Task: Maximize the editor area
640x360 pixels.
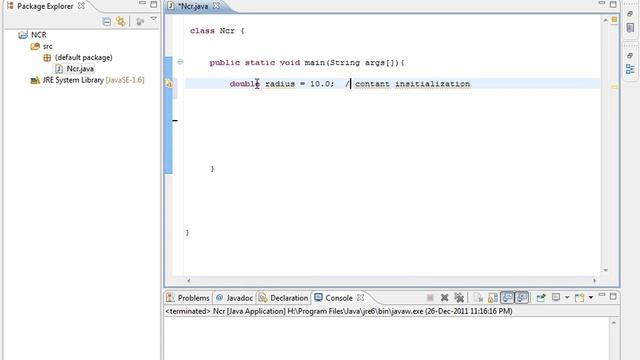Action: tap(613, 4)
